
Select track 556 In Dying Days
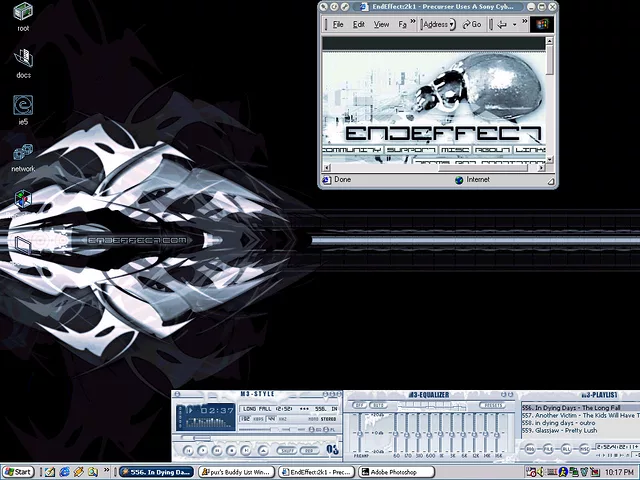point(580,408)
